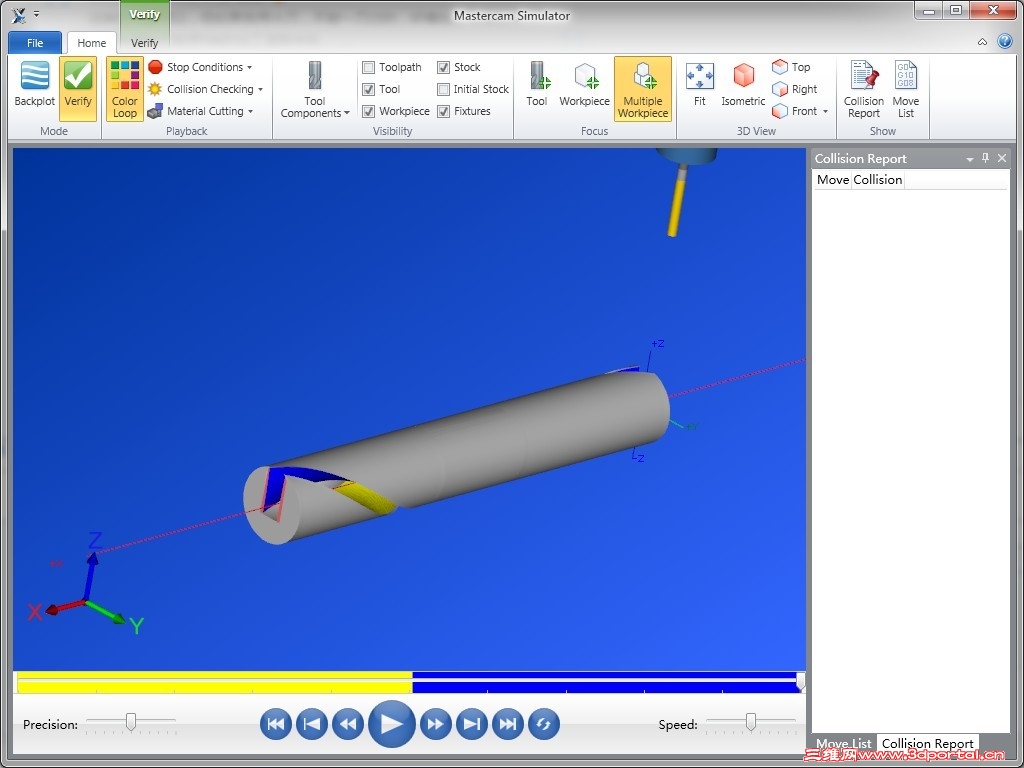Play the simulation

392,724
